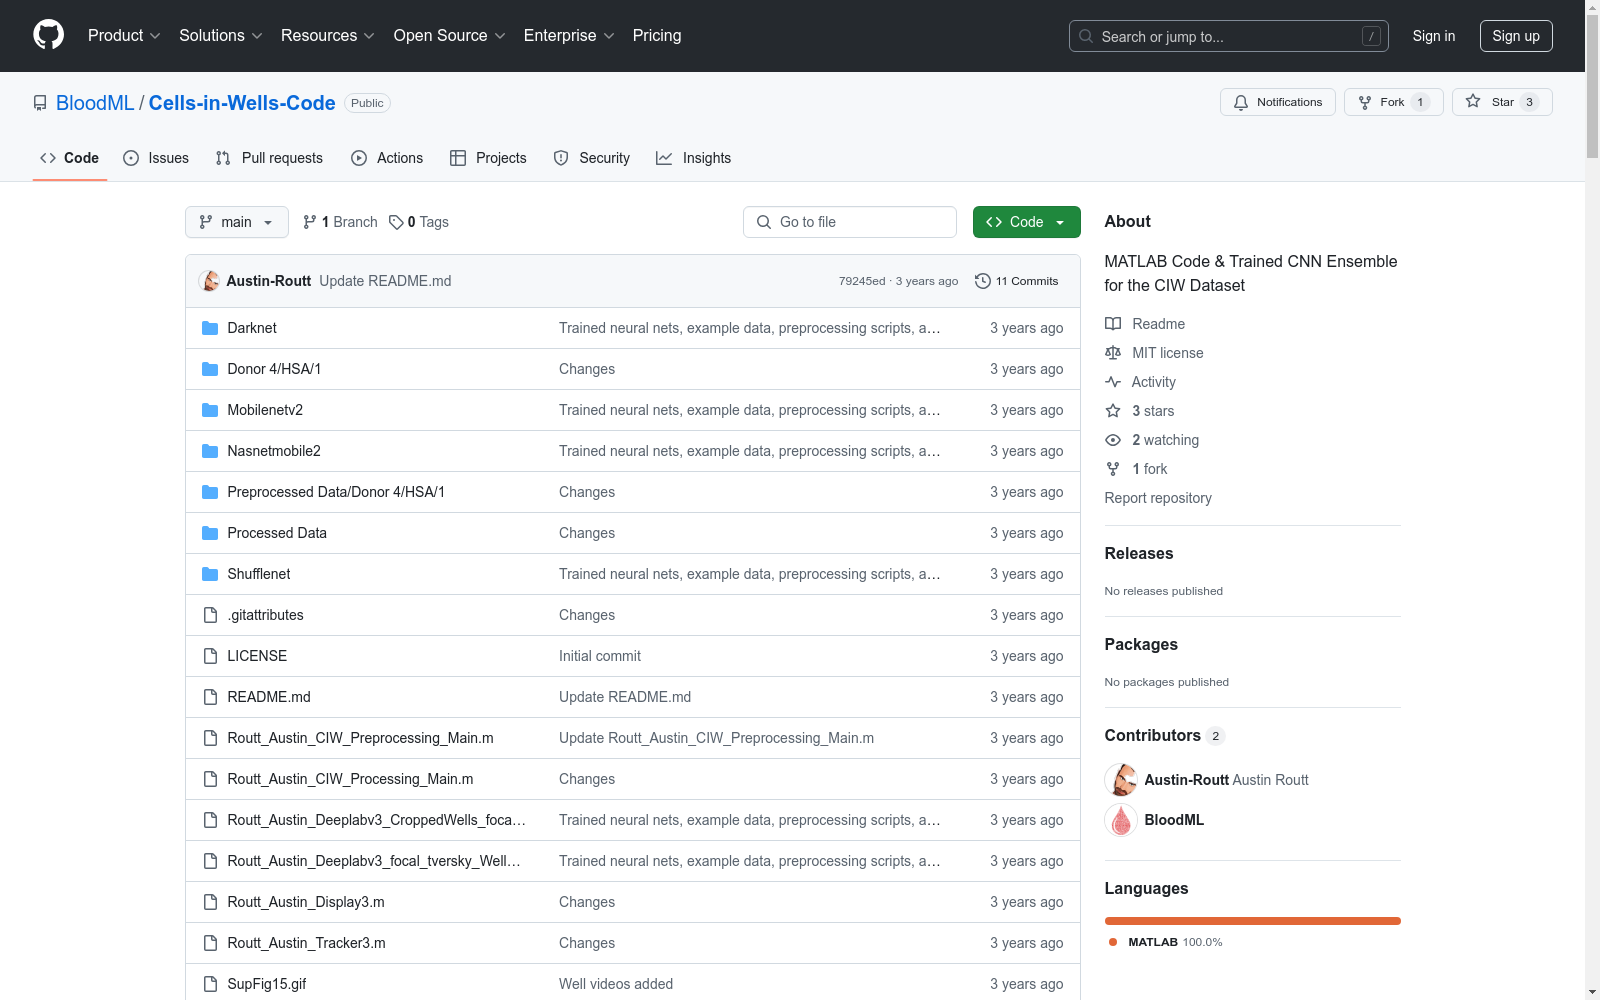Open the Pull requests tab
Image resolution: width=1600 pixels, height=1000 pixels.
pos(269,158)
